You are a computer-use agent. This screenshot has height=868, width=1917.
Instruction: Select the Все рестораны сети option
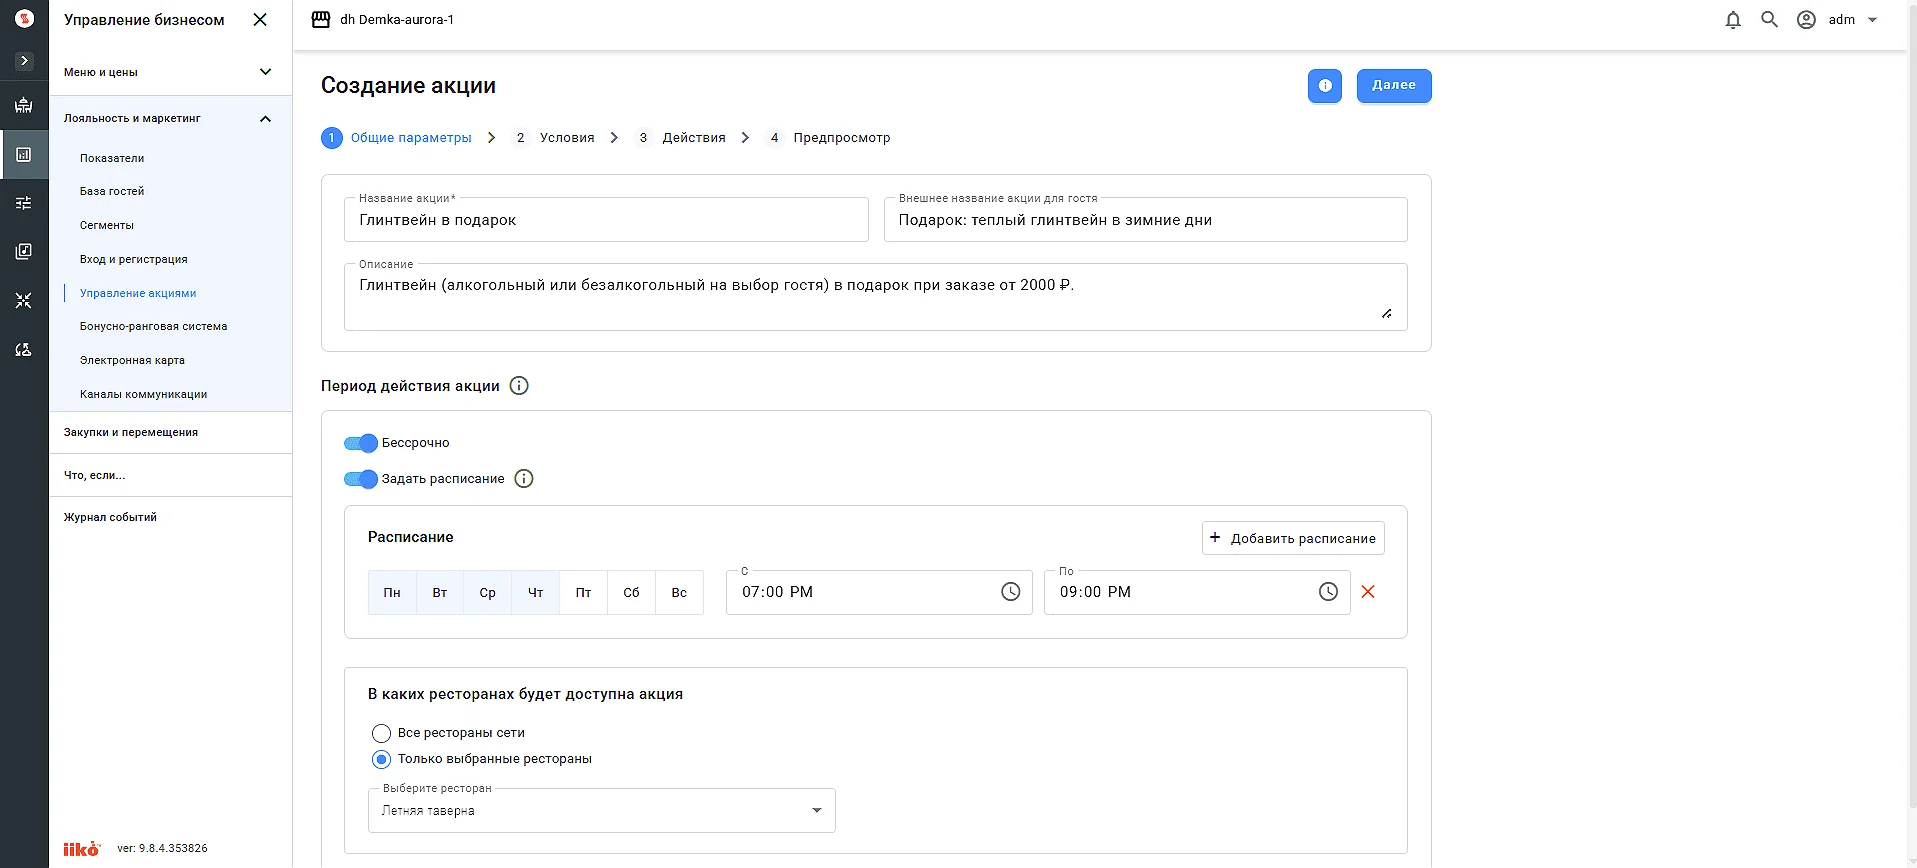(x=381, y=733)
